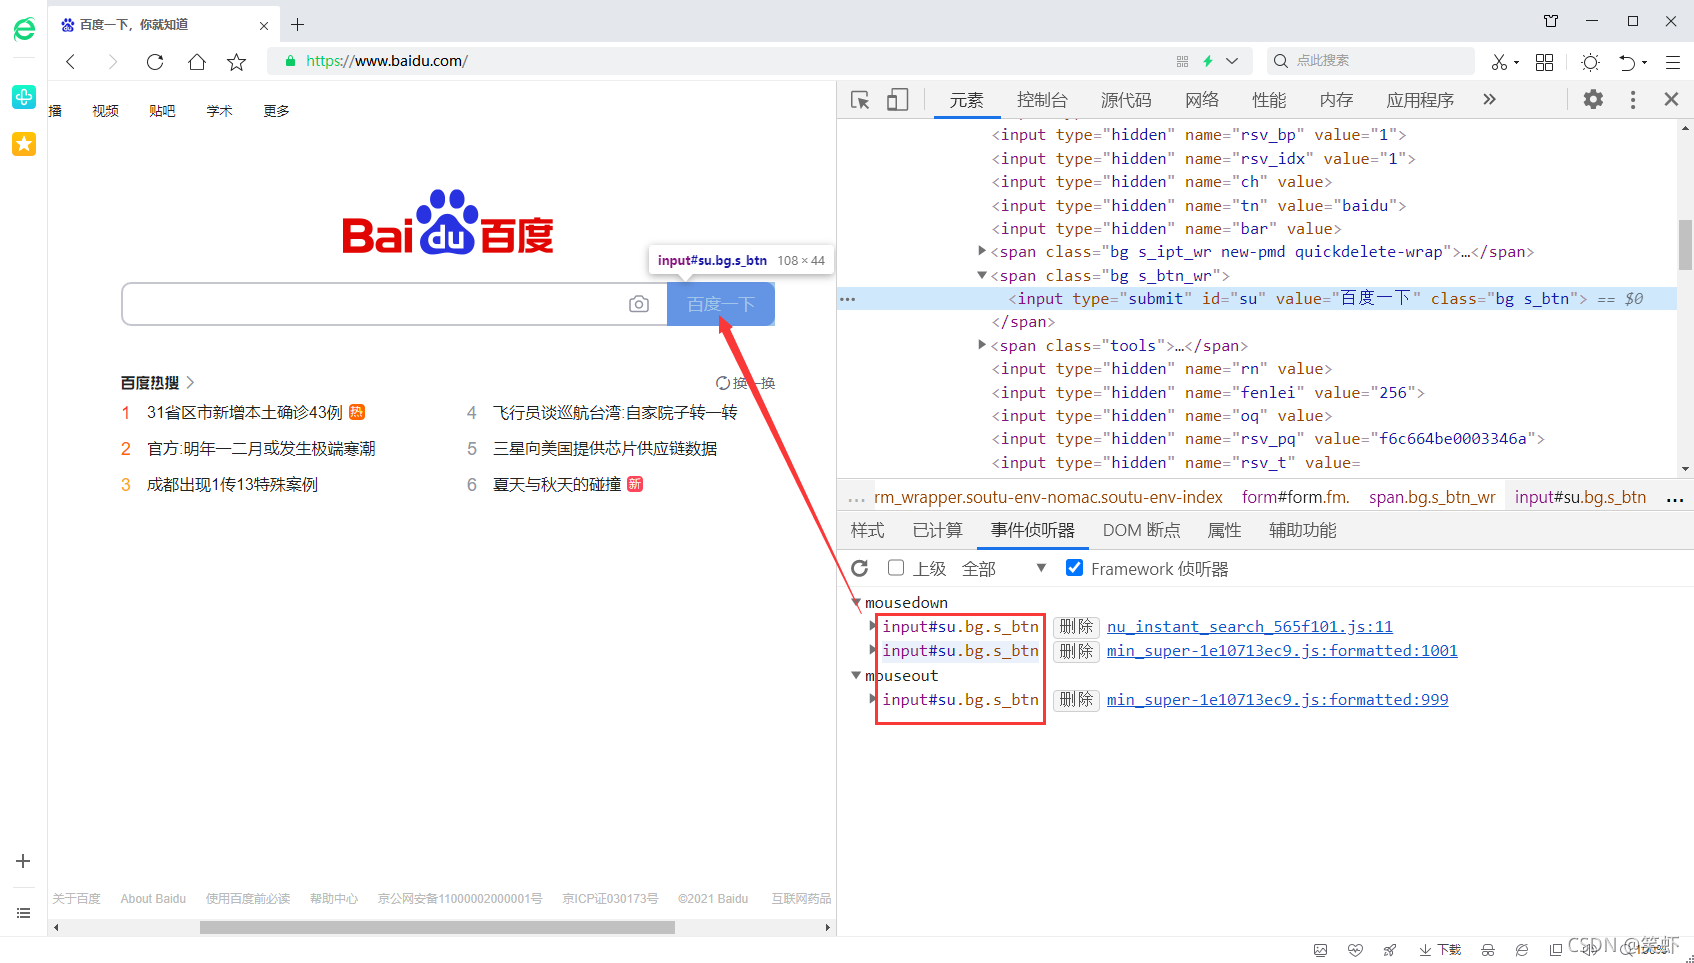Expand mousedown listener for nu_instant_search
Viewport: 1694px width, 963px height.
pyautogui.click(x=873, y=626)
